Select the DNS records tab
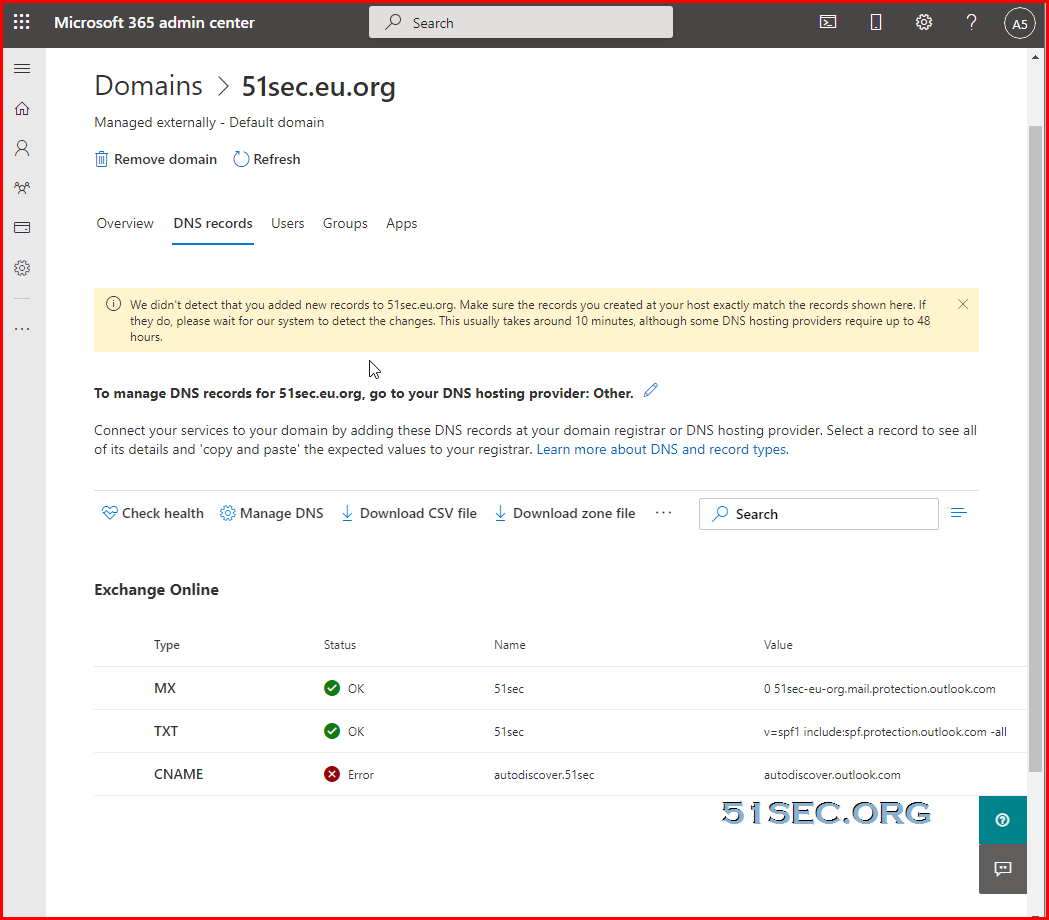This screenshot has height=920, width=1049. [x=213, y=223]
